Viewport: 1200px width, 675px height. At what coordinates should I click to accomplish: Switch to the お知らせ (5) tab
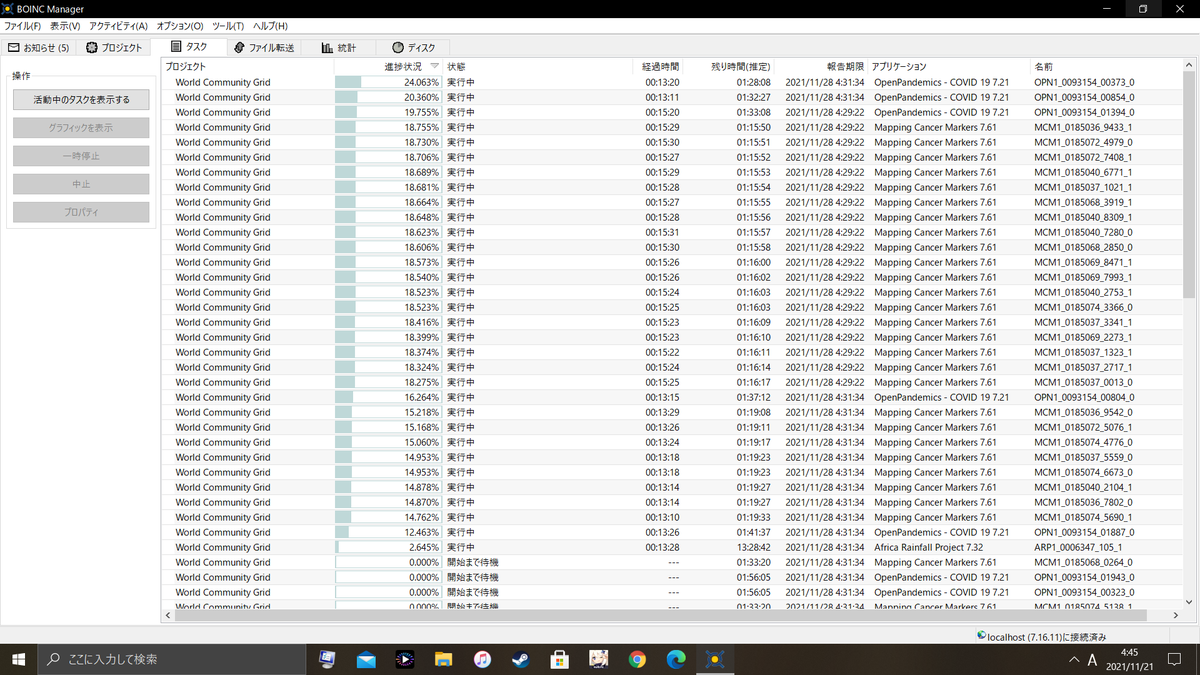(39, 47)
